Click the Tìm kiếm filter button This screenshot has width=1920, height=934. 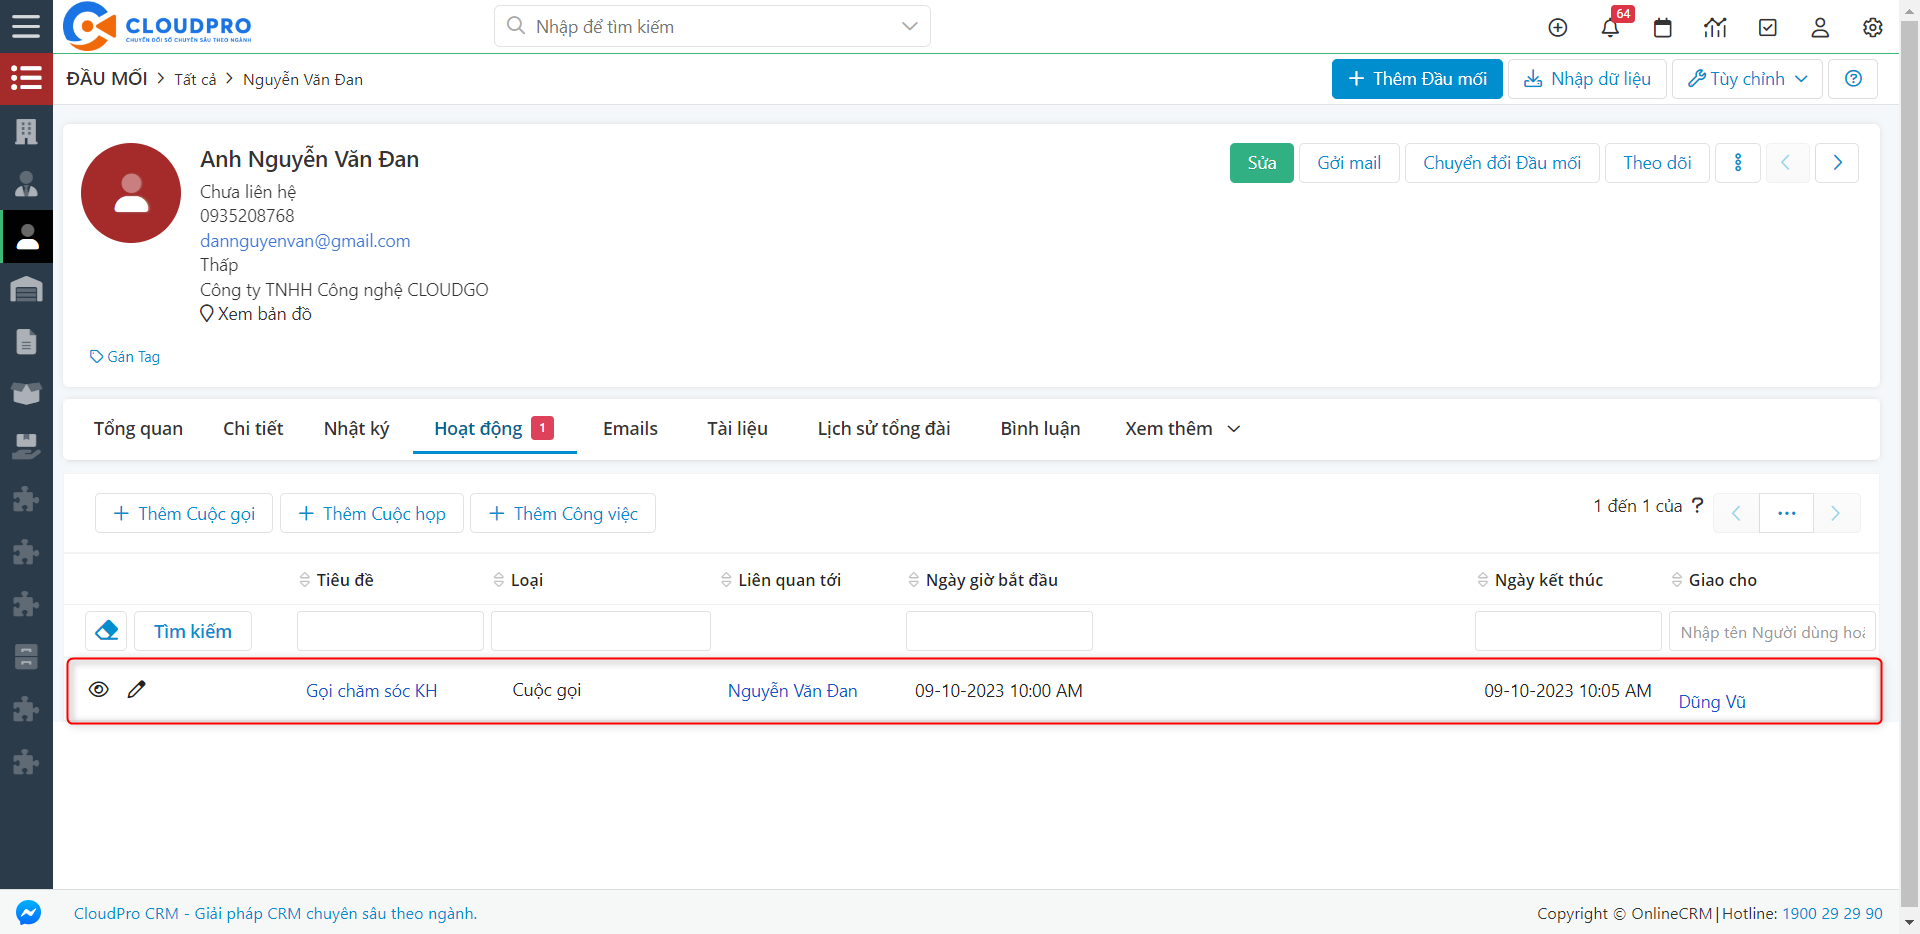click(193, 631)
